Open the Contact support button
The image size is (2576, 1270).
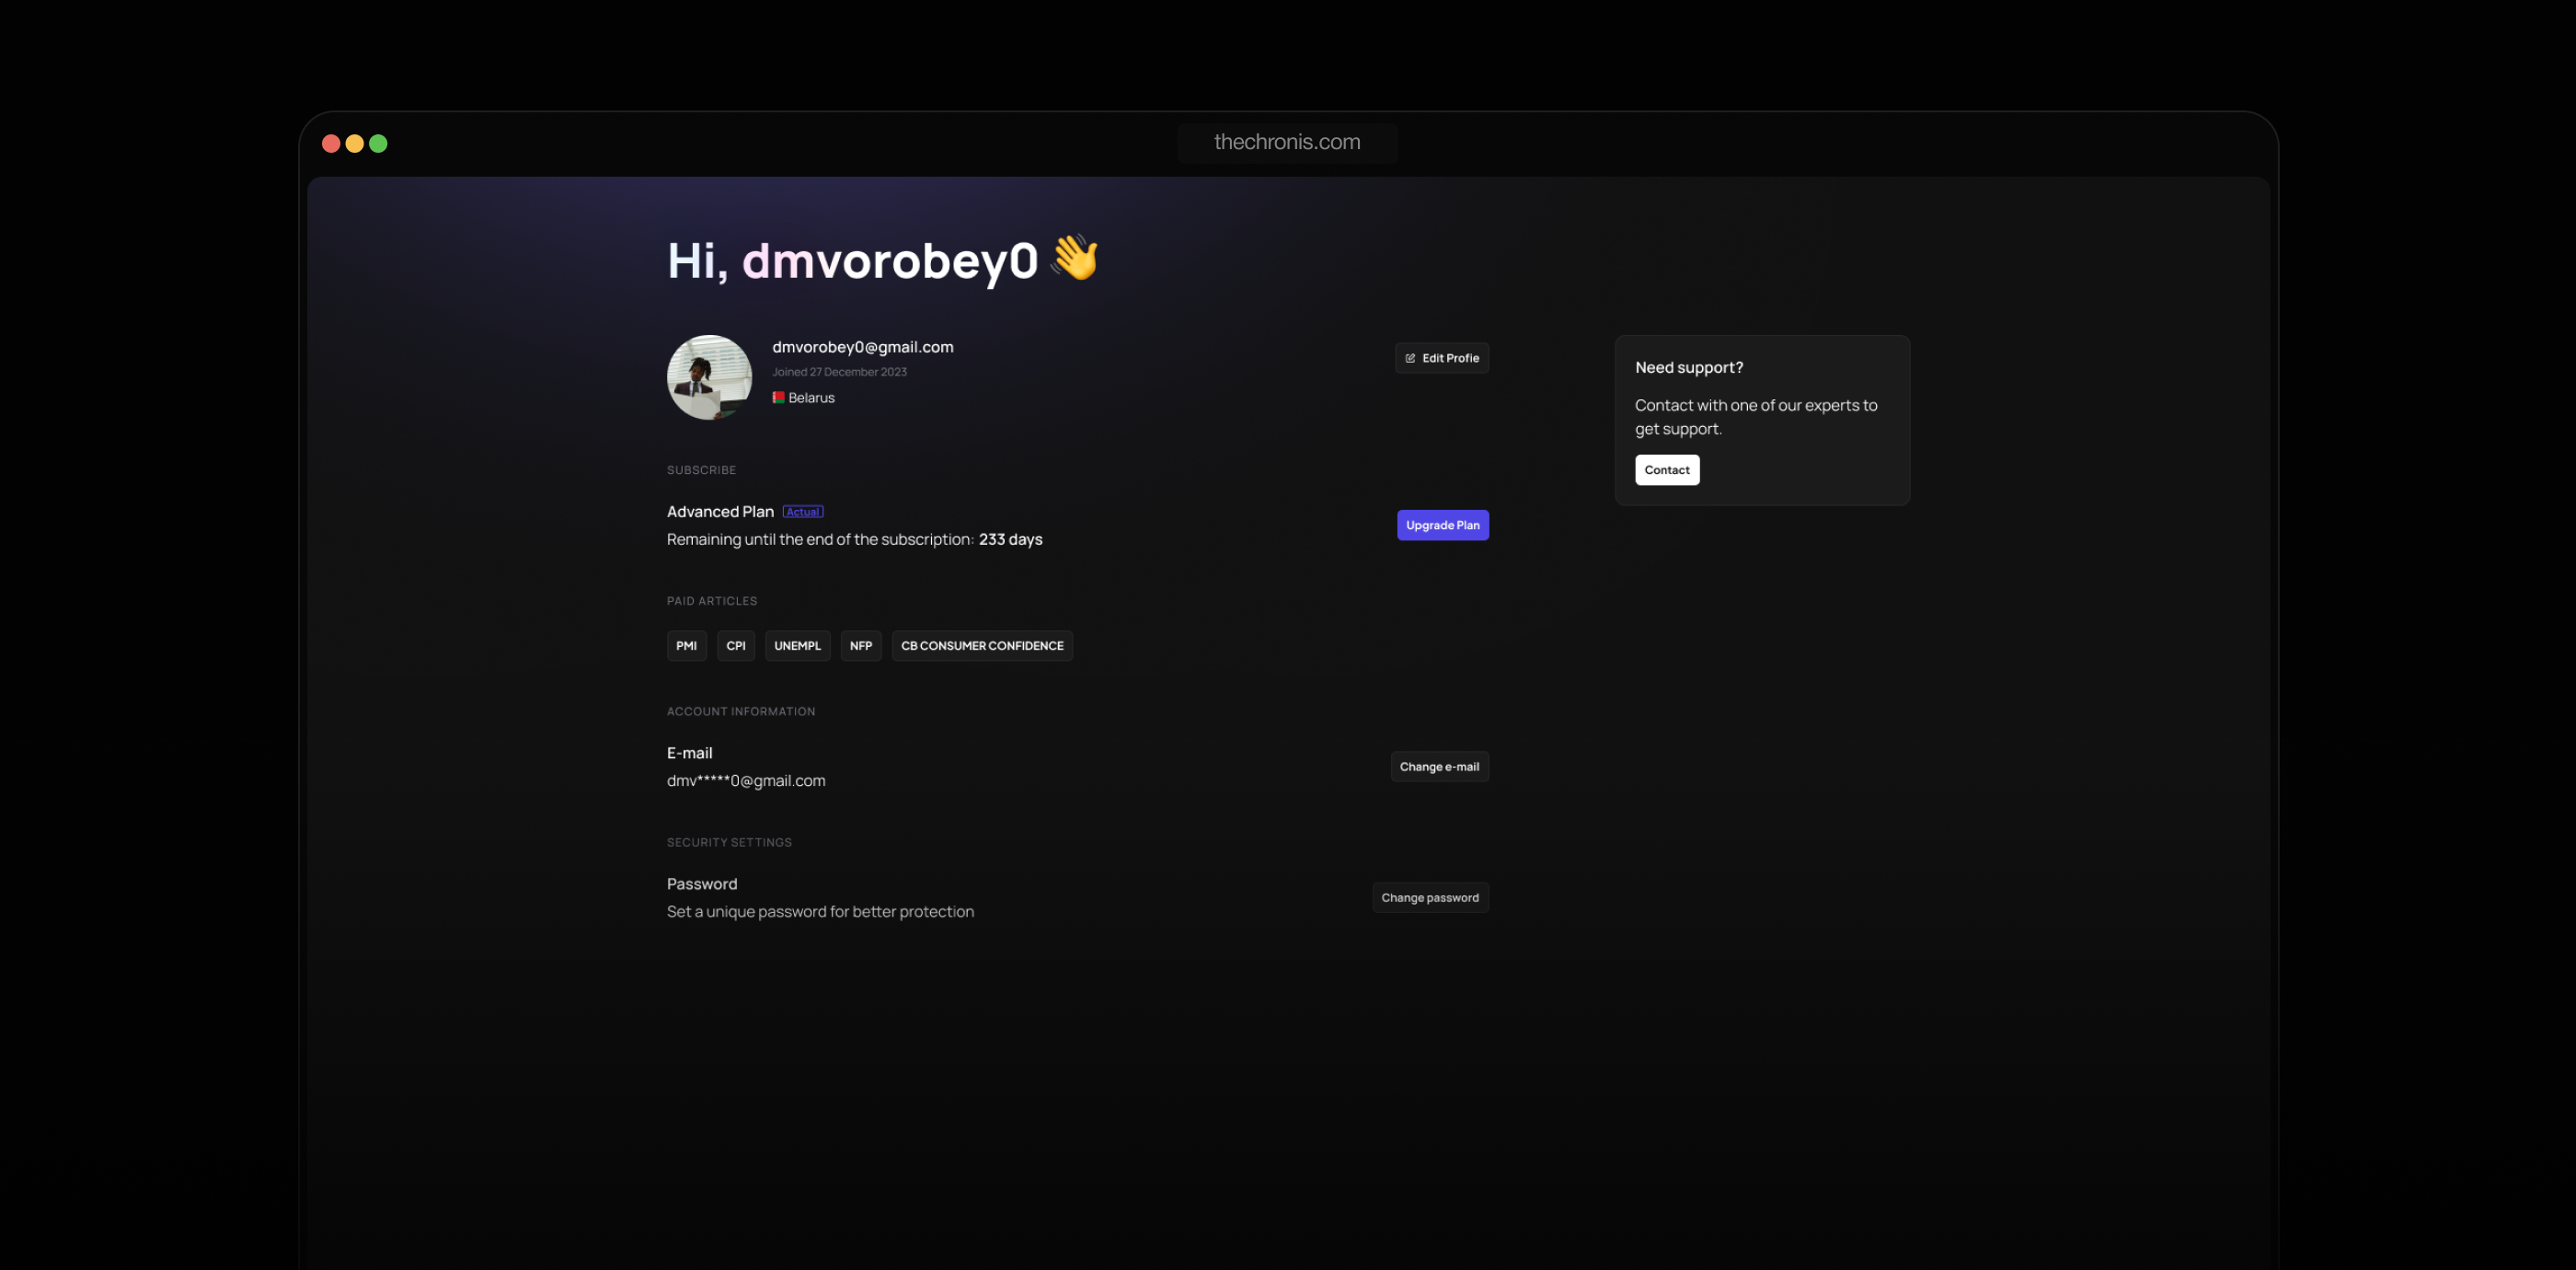pos(1666,470)
